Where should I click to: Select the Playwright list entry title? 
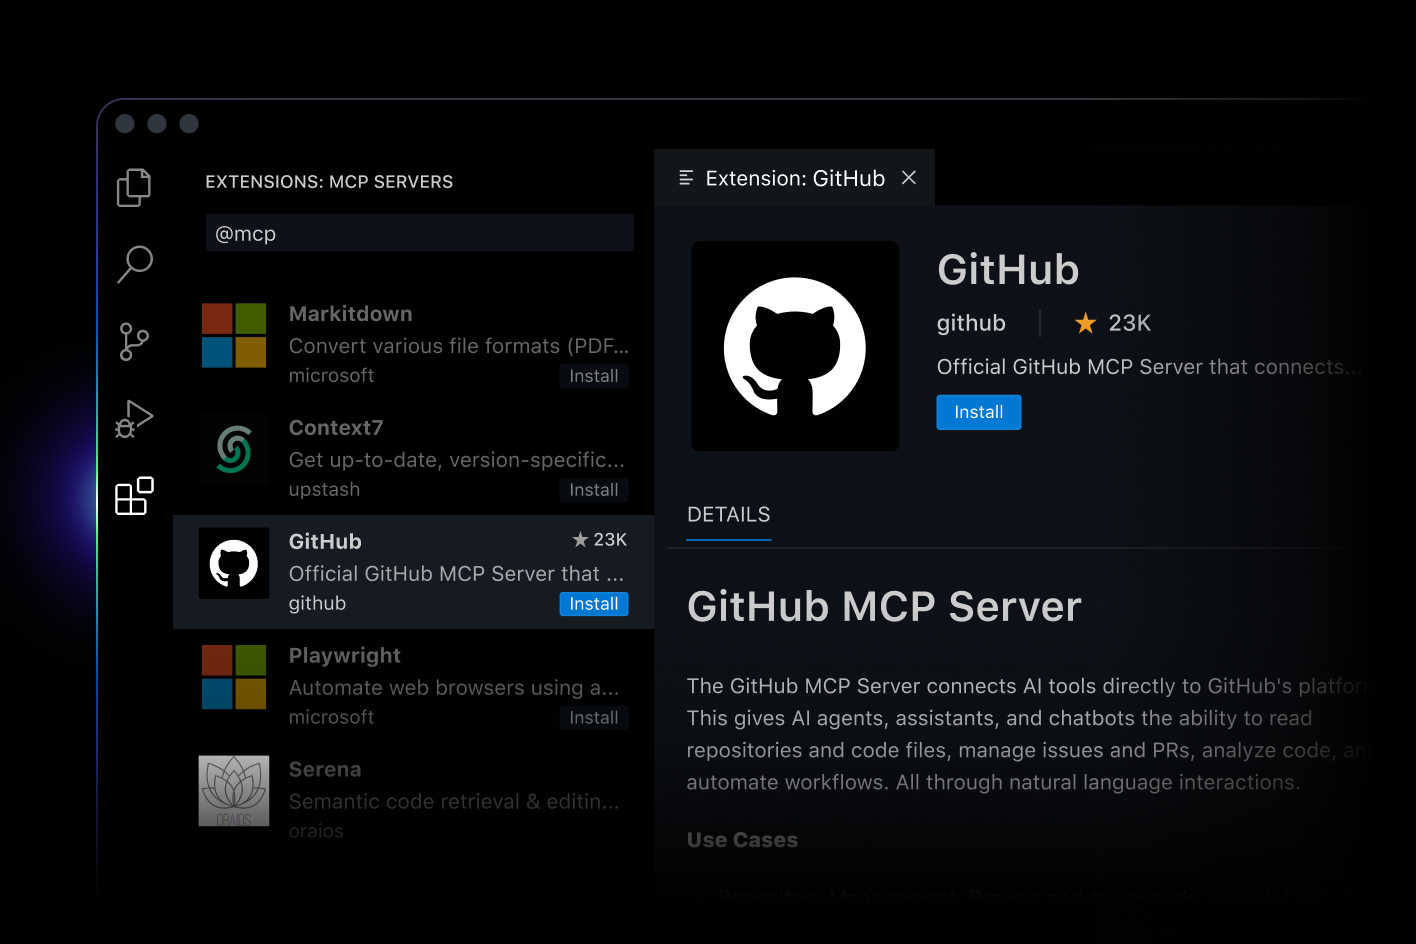pos(345,656)
